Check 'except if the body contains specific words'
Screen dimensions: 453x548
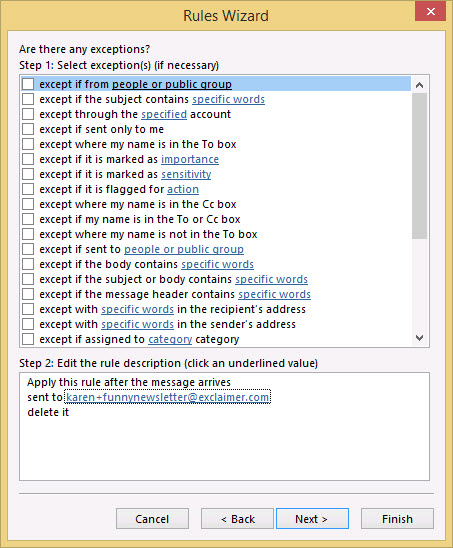point(28,264)
